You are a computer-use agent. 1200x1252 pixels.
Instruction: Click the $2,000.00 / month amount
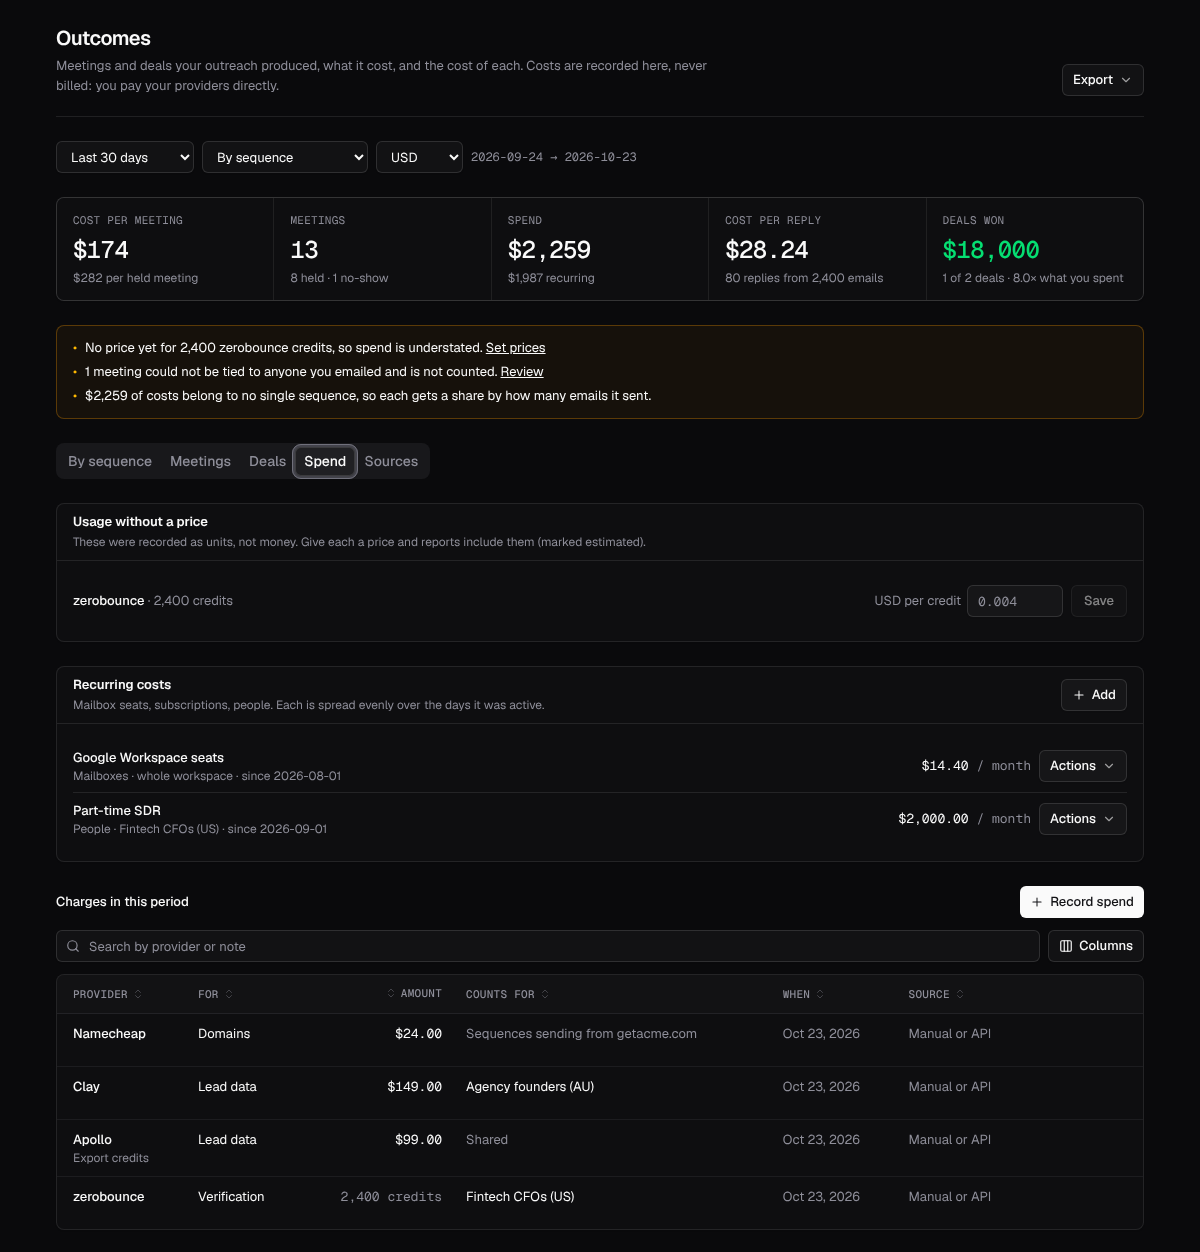pyautogui.click(x=964, y=819)
